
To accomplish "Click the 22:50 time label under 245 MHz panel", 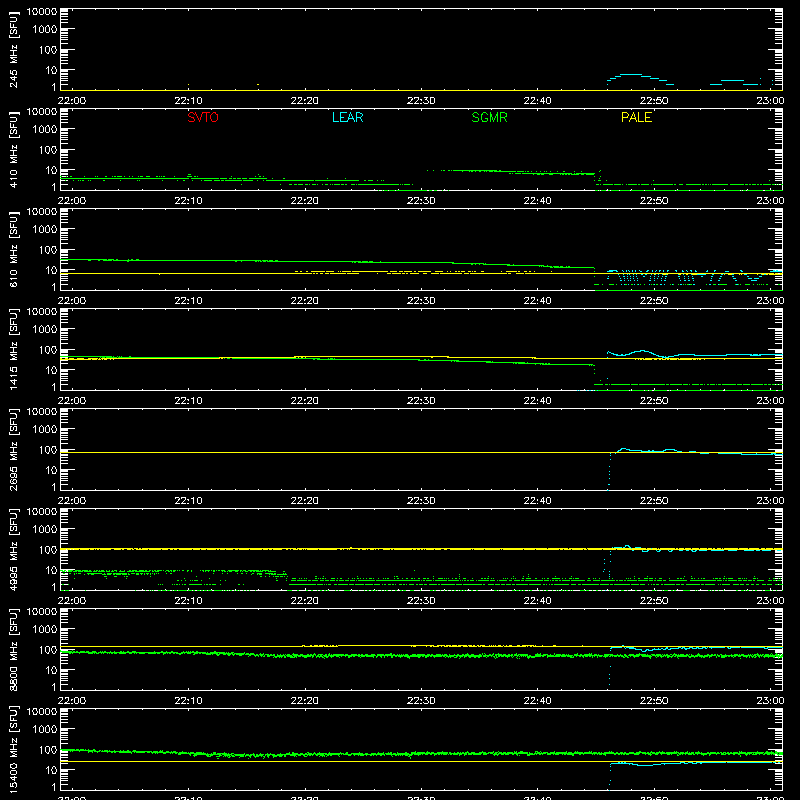I will tap(654, 101).
